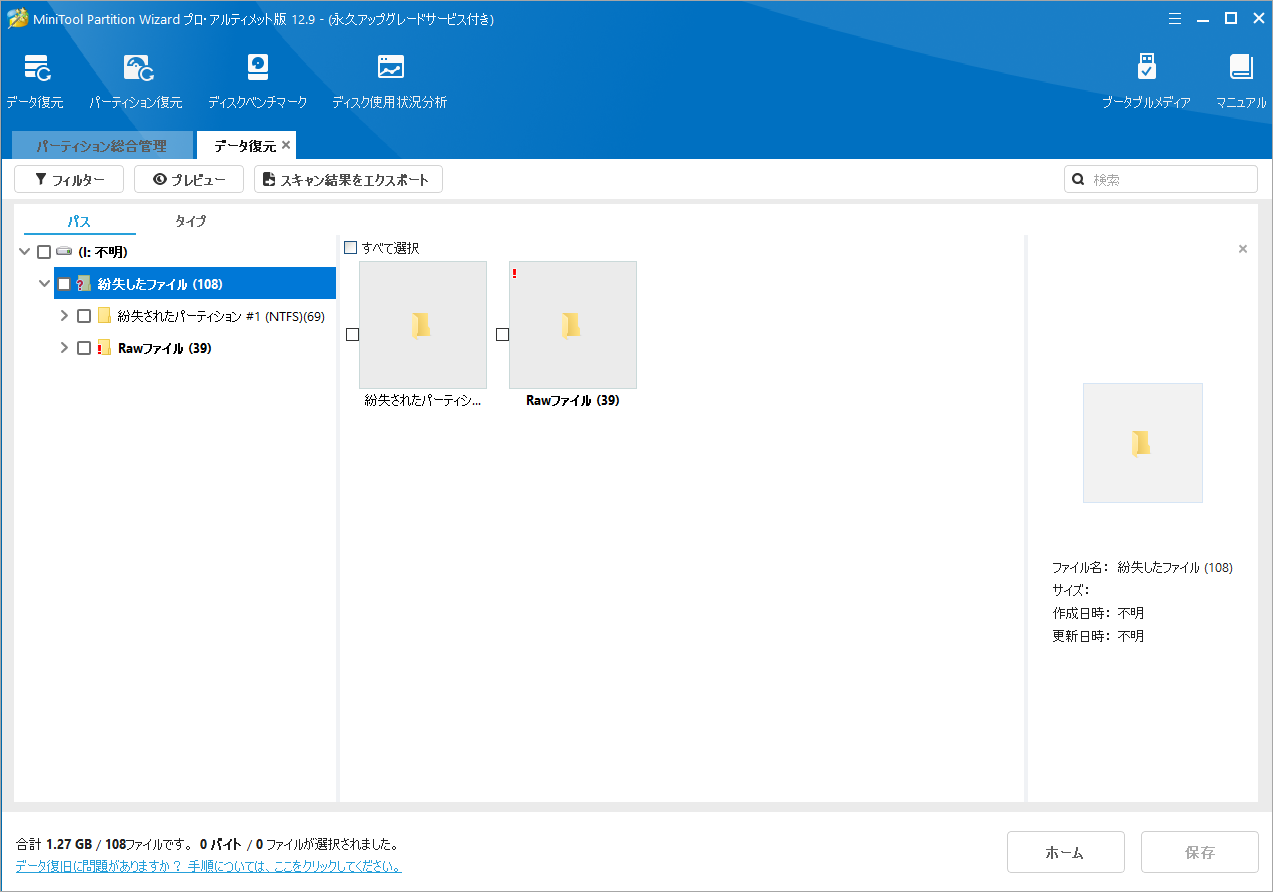
Task: Click the 保存 button
Action: coord(1200,852)
